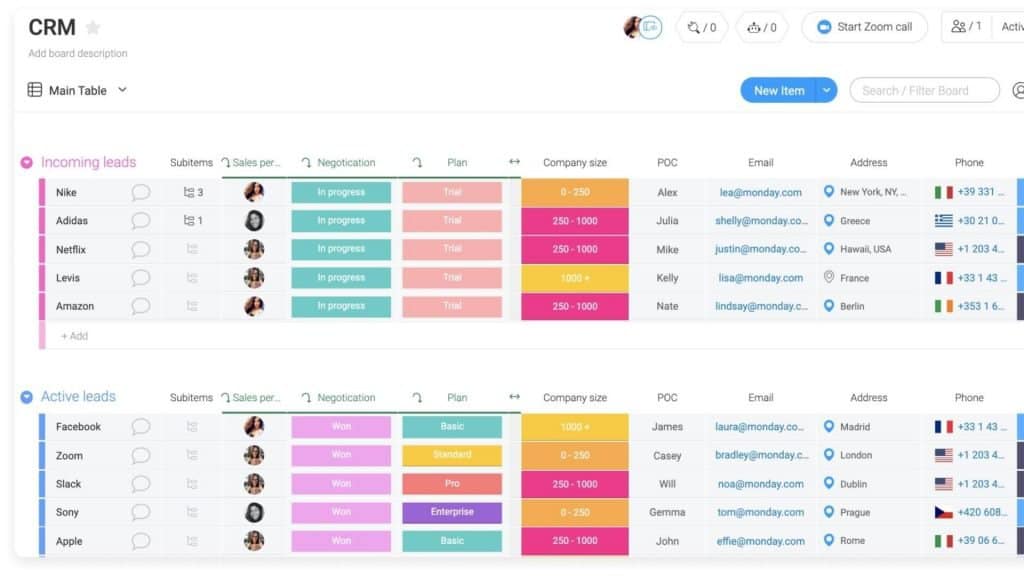Open board members people icon

(x=959, y=27)
